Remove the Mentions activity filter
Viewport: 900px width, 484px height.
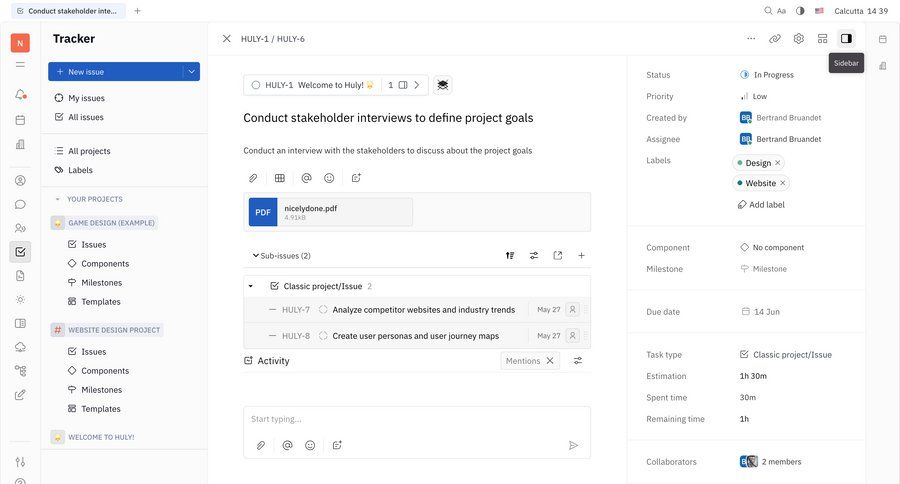[x=549, y=361]
